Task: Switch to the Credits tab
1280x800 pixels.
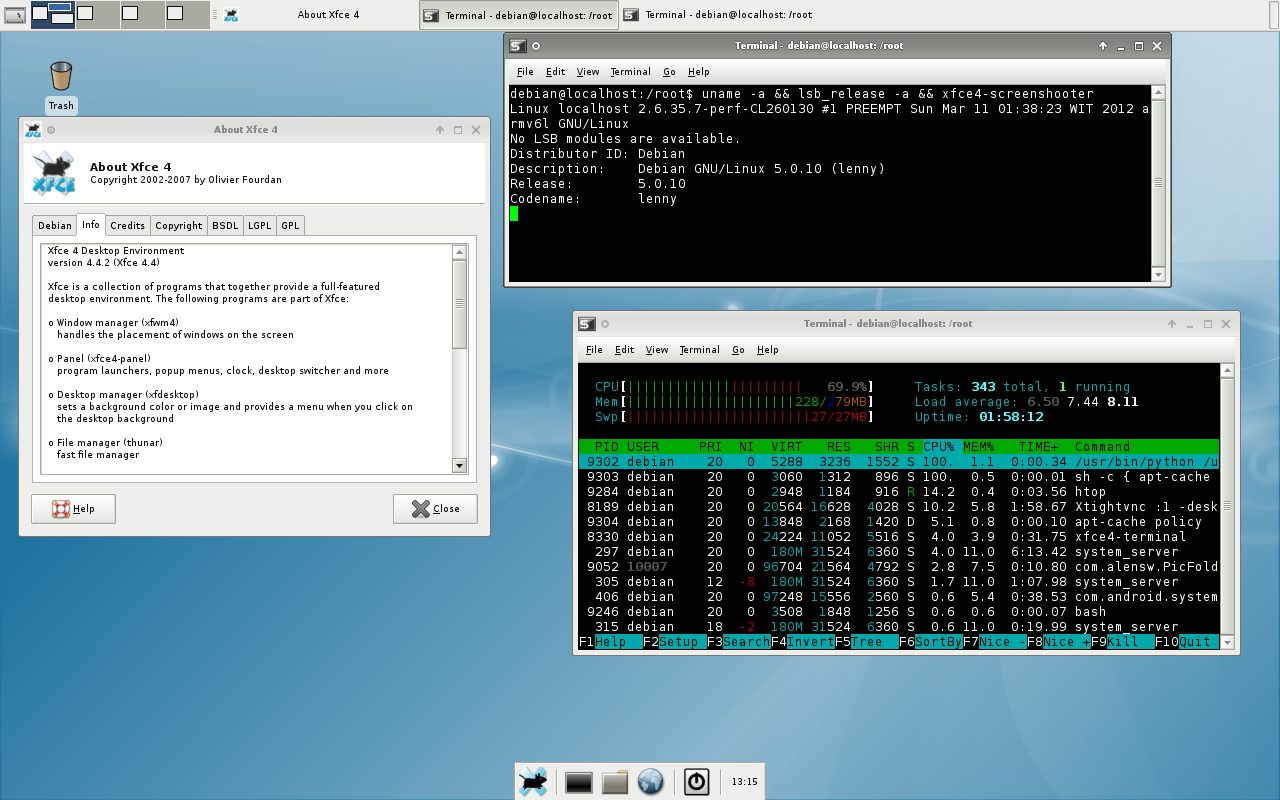Action: pyautogui.click(x=128, y=226)
